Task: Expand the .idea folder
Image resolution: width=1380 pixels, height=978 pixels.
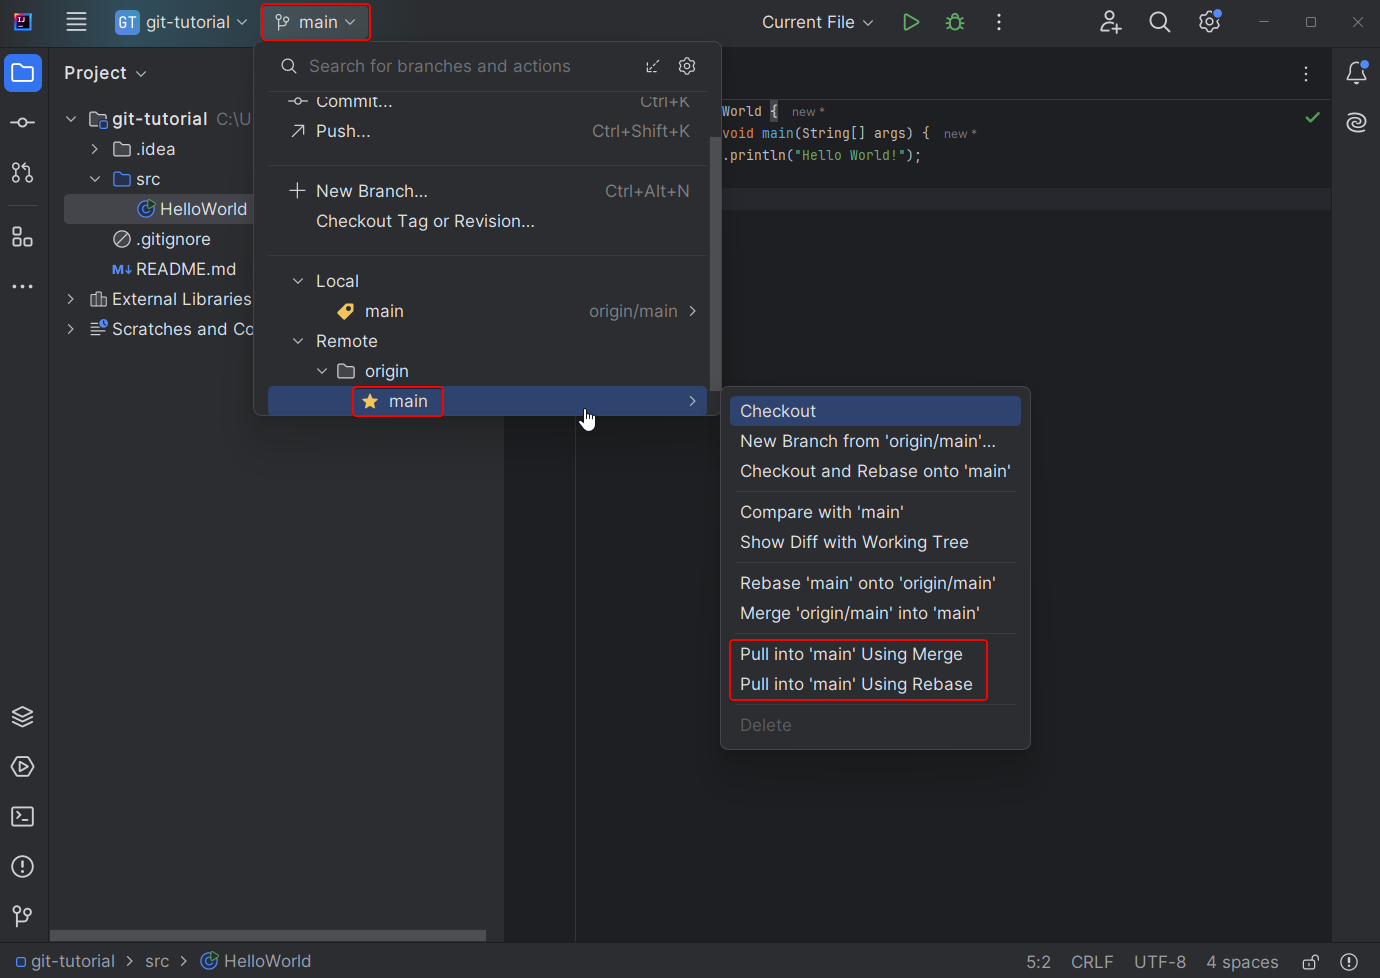Action: [95, 149]
